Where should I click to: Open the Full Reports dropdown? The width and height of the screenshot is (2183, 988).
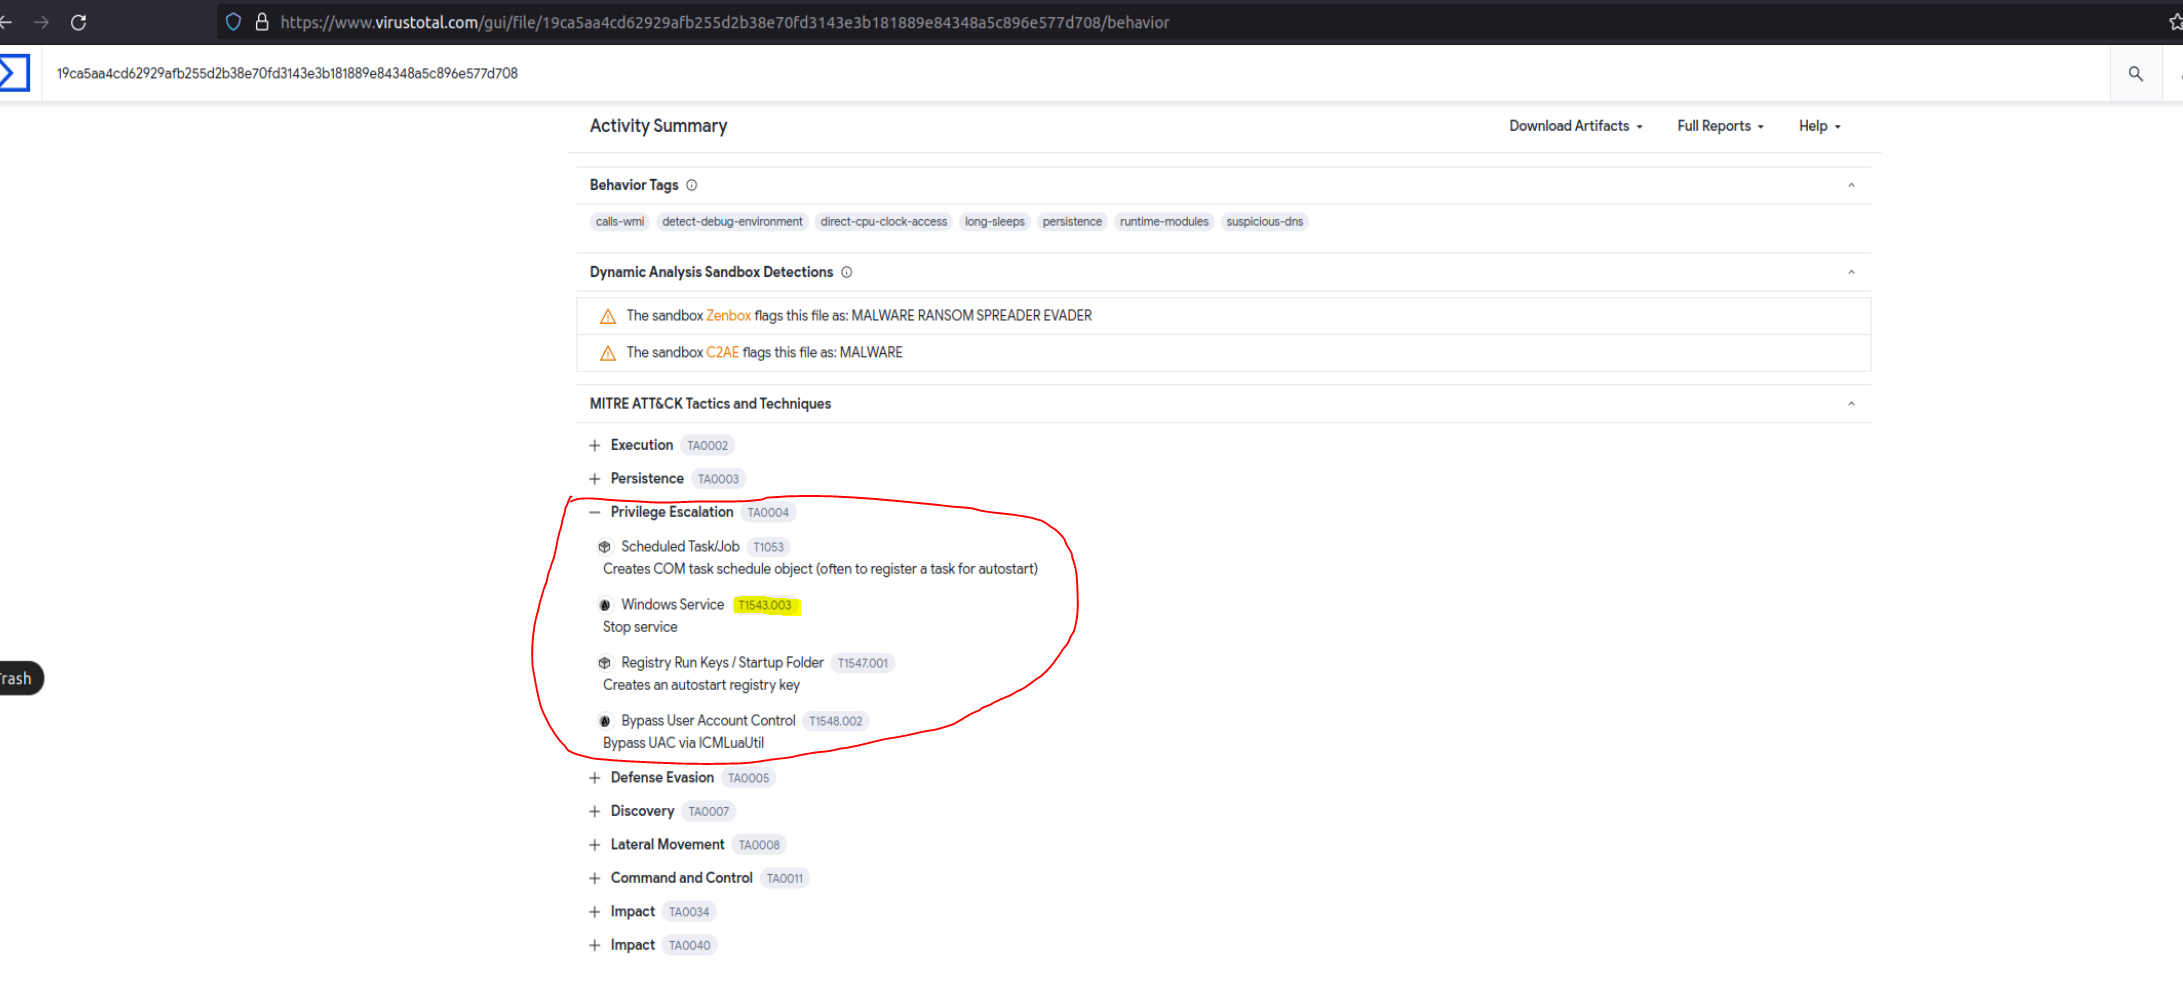coord(1720,126)
